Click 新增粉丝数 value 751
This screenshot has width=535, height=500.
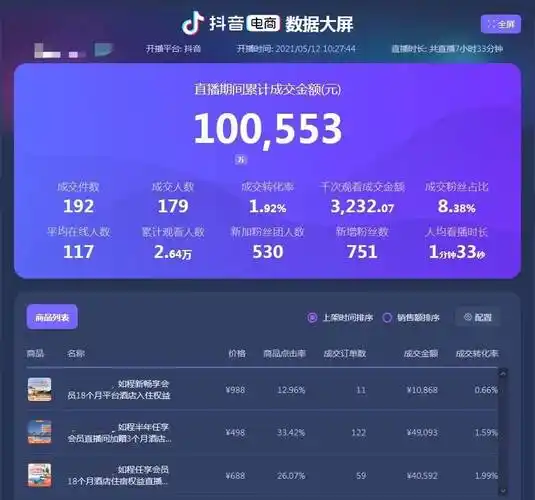coord(362,252)
